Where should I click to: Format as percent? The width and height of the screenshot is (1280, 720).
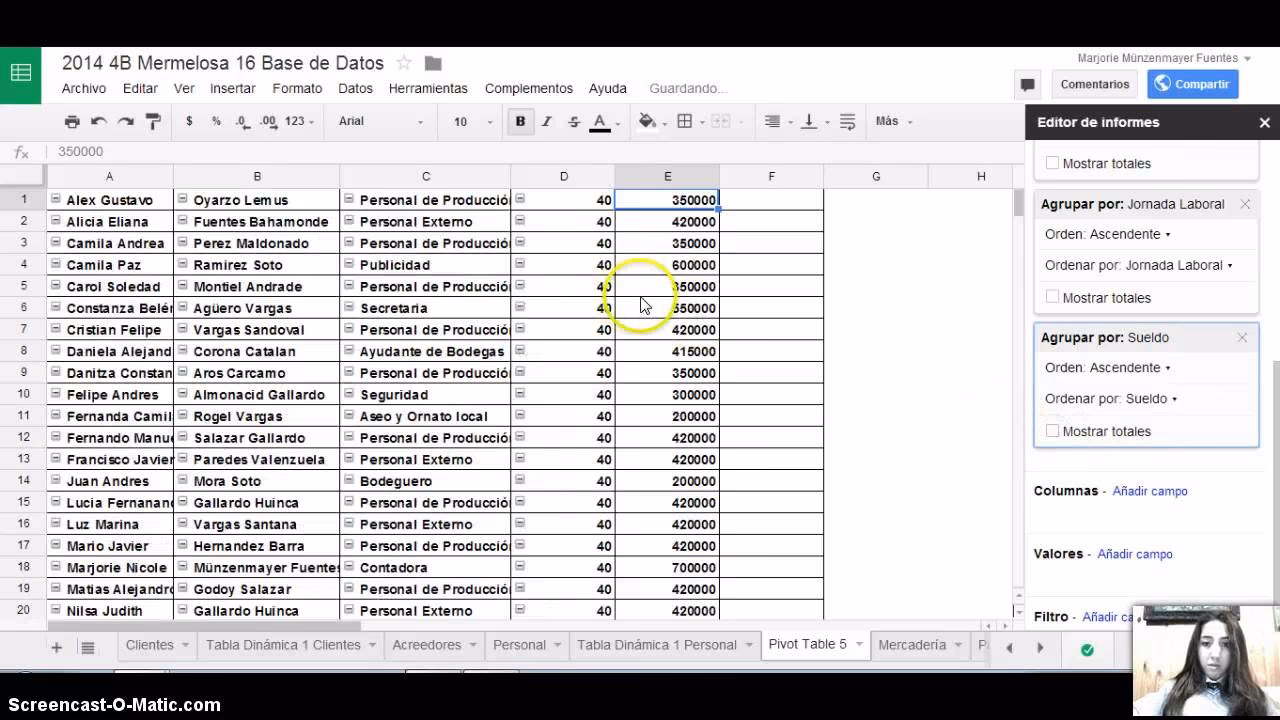(216, 121)
